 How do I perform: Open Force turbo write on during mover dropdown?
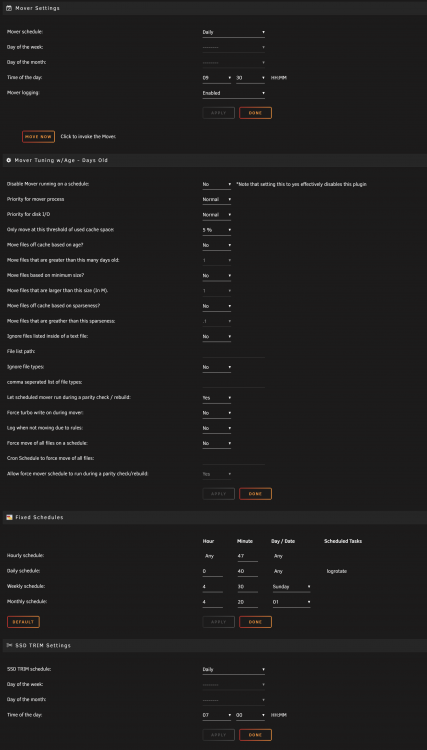[217, 413]
